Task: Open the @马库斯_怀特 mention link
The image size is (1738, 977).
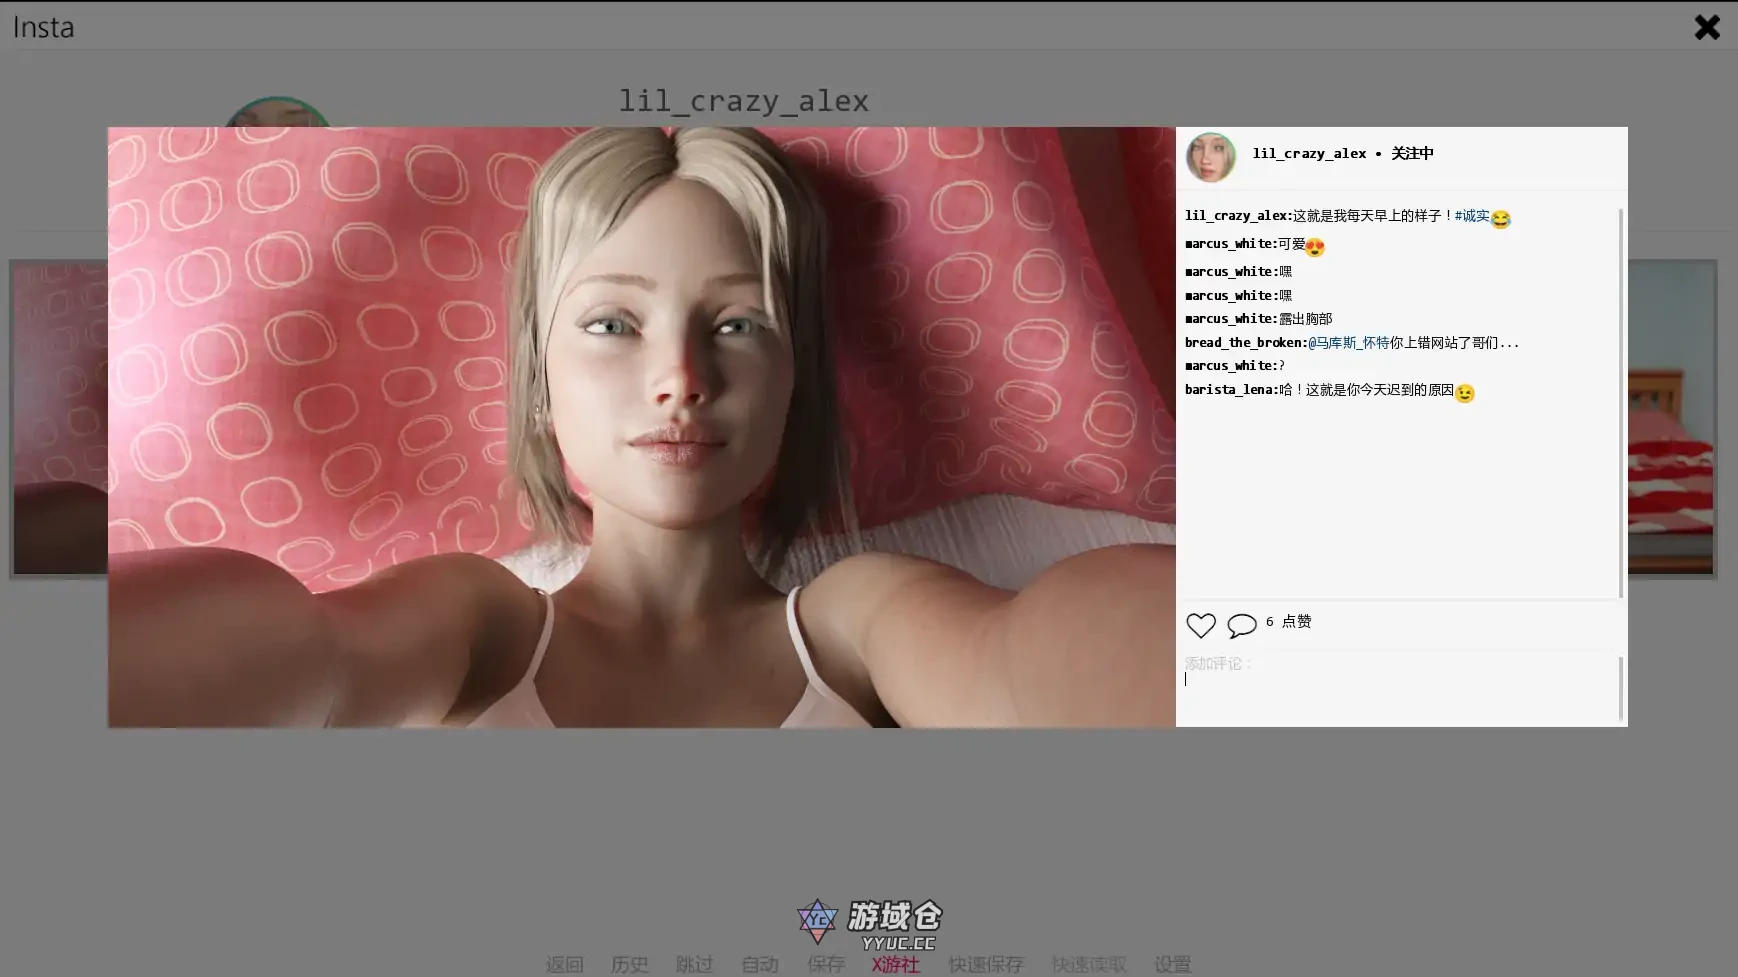Action: (x=1348, y=343)
